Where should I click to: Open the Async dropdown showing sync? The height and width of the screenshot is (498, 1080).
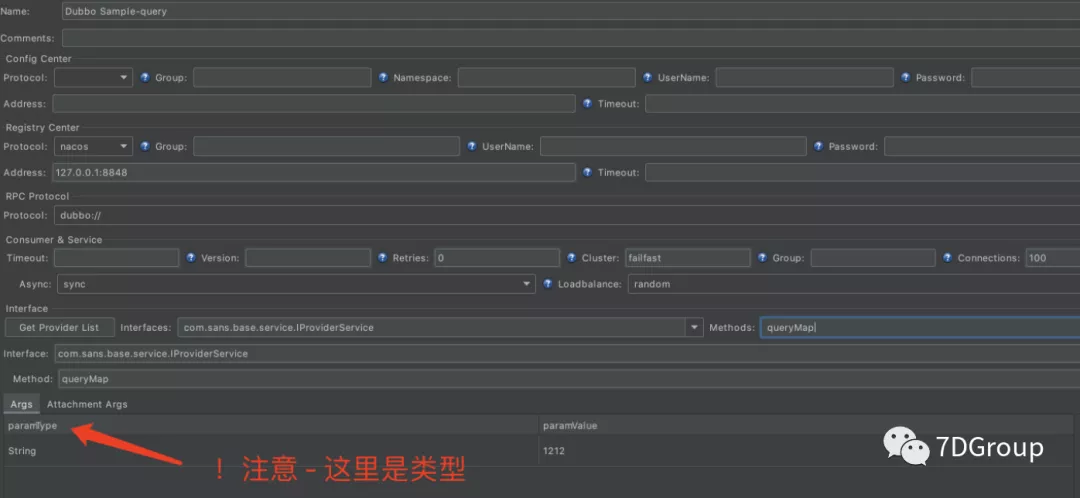tap(296, 284)
